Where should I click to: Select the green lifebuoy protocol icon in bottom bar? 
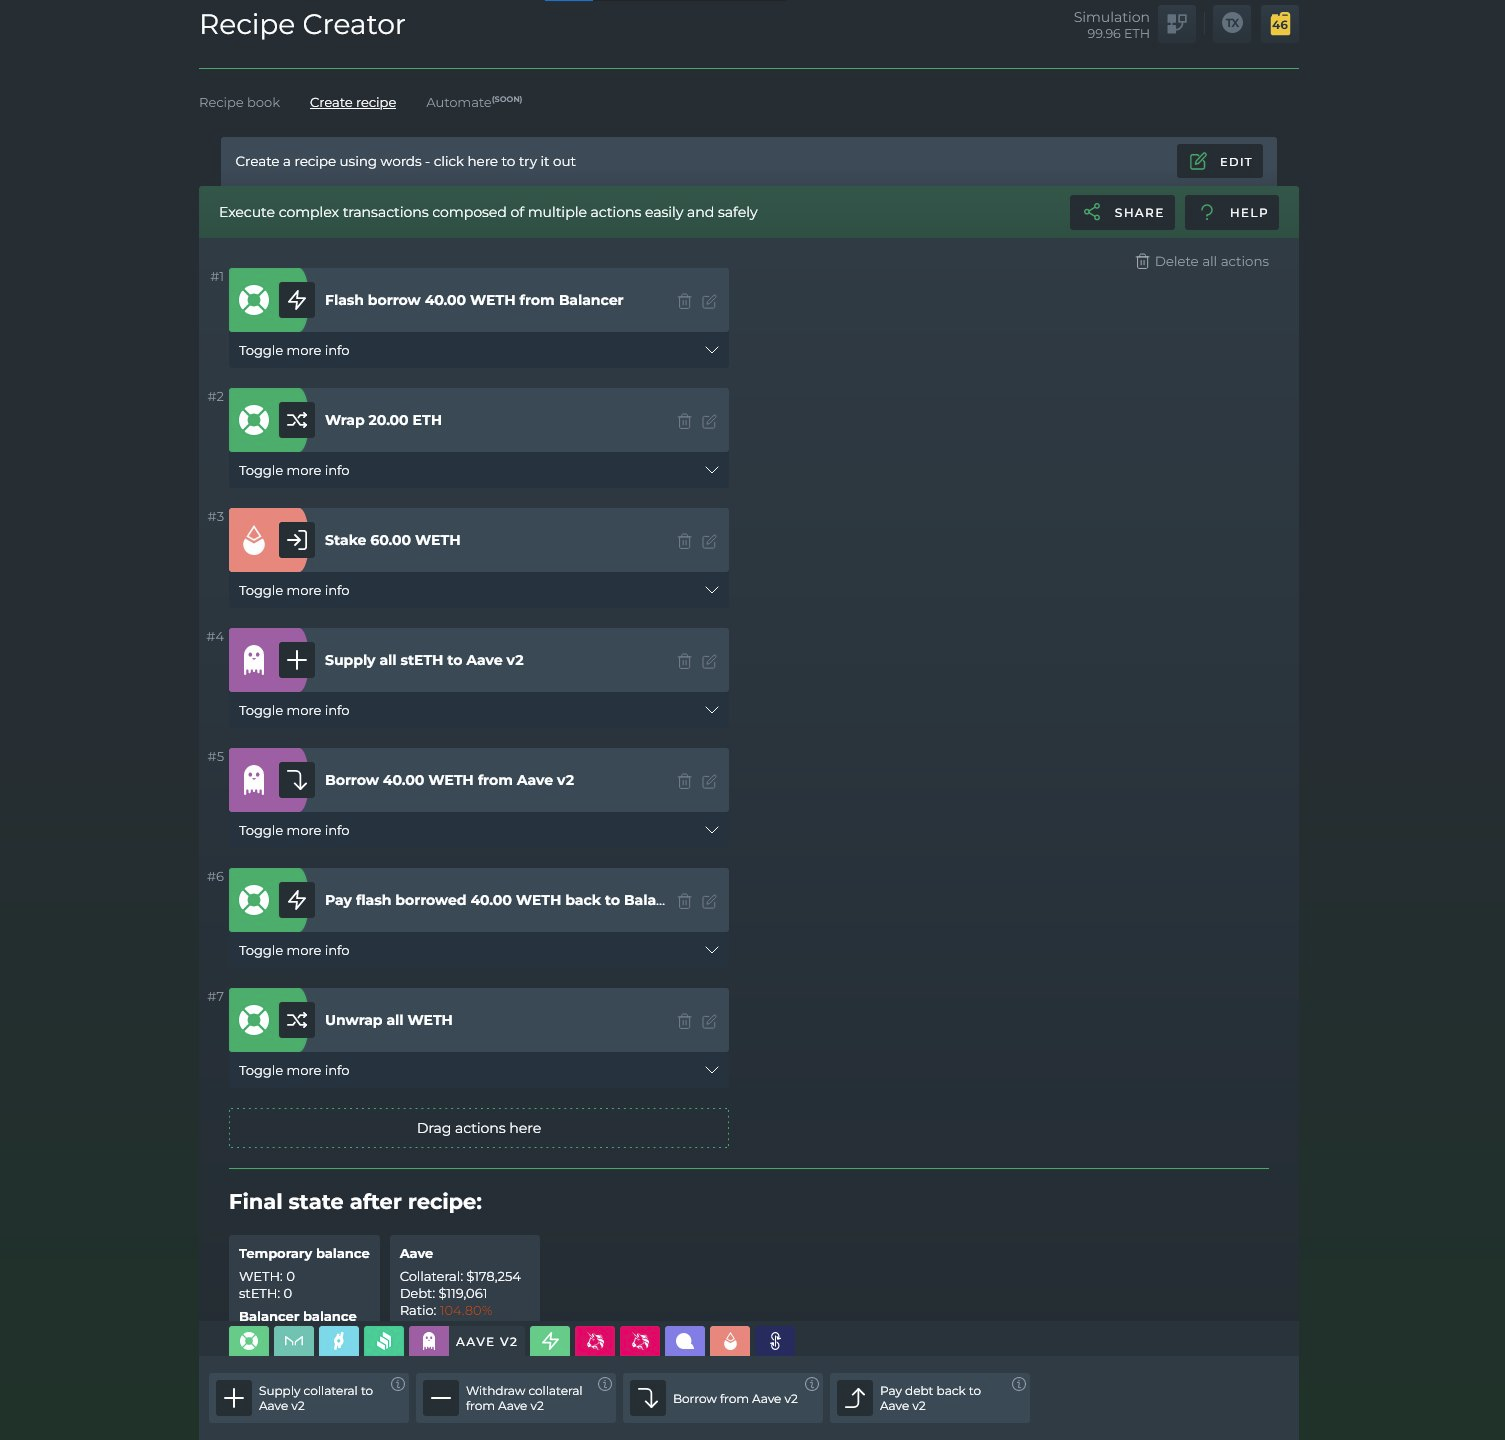coord(249,1341)
